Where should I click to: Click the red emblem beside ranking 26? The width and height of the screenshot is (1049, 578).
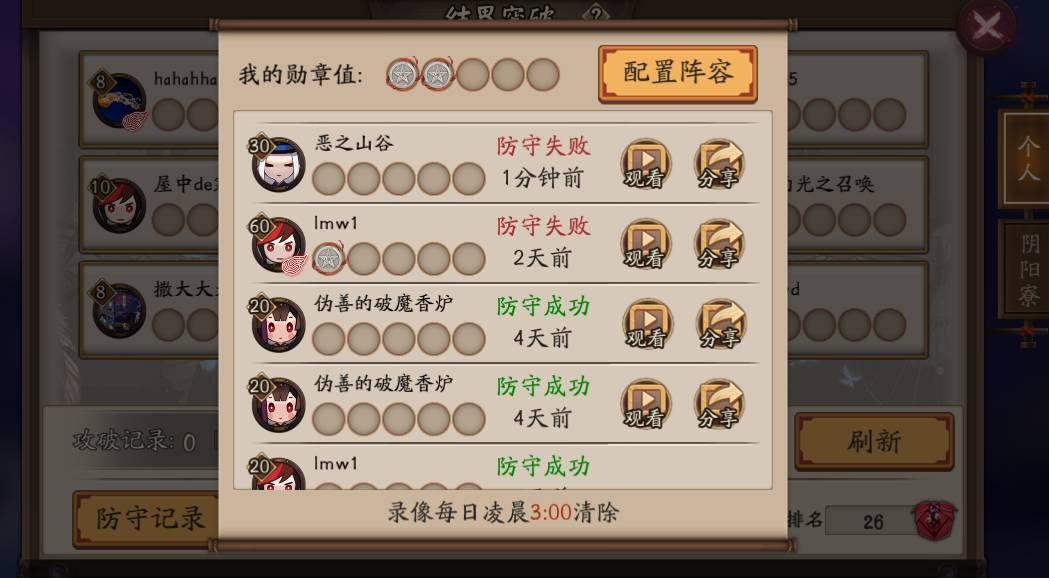click(x=935, y=520)
